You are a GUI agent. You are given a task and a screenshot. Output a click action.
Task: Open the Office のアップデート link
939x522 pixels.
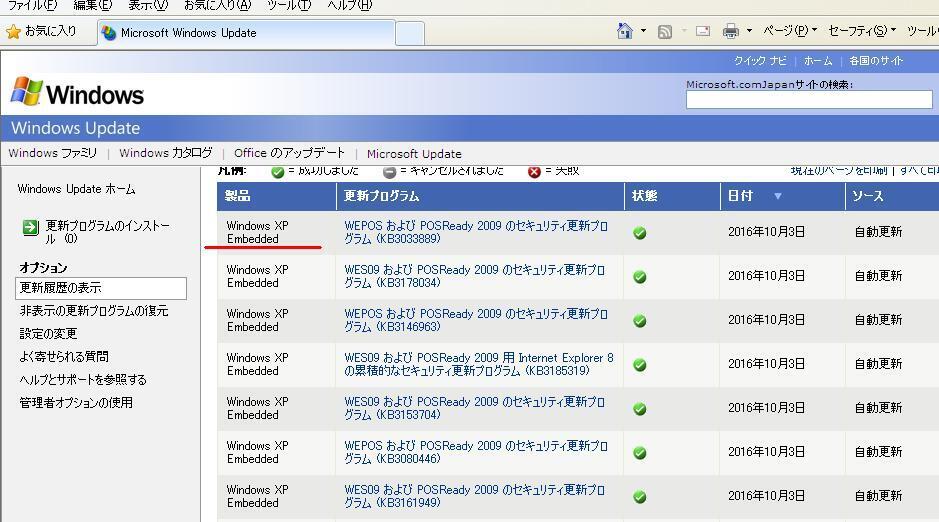(289, 153)
